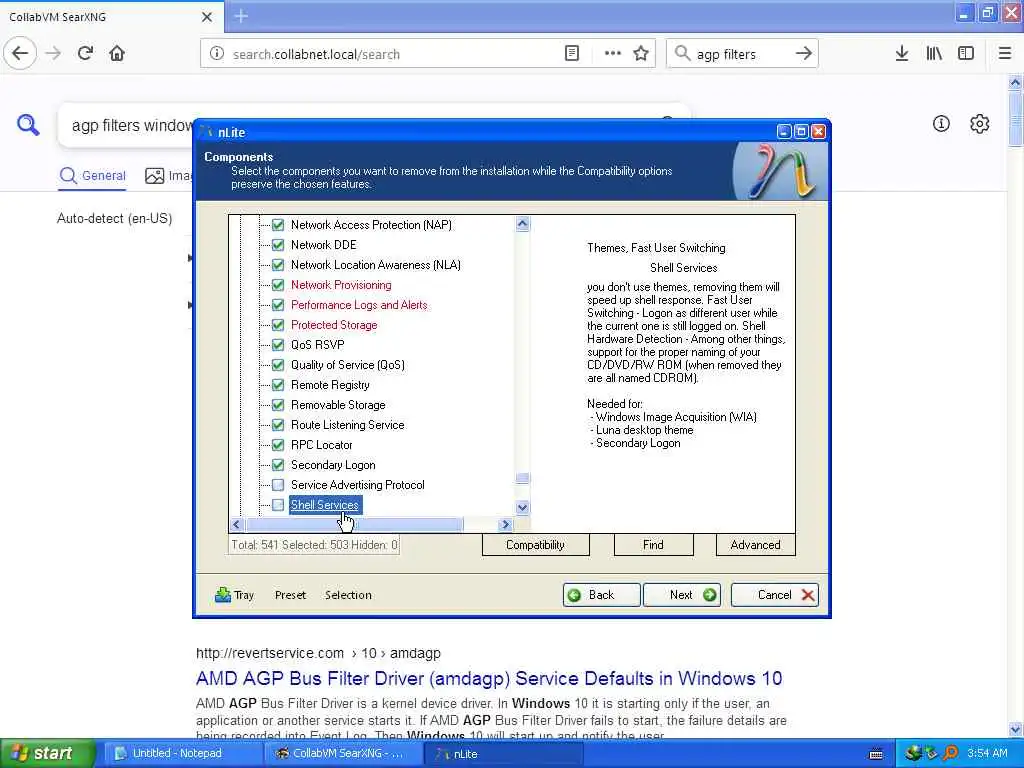The height and width of the screenshot is (768, 1024).
Task: Submit the agp filters search arrow
Action: (804, 54)
